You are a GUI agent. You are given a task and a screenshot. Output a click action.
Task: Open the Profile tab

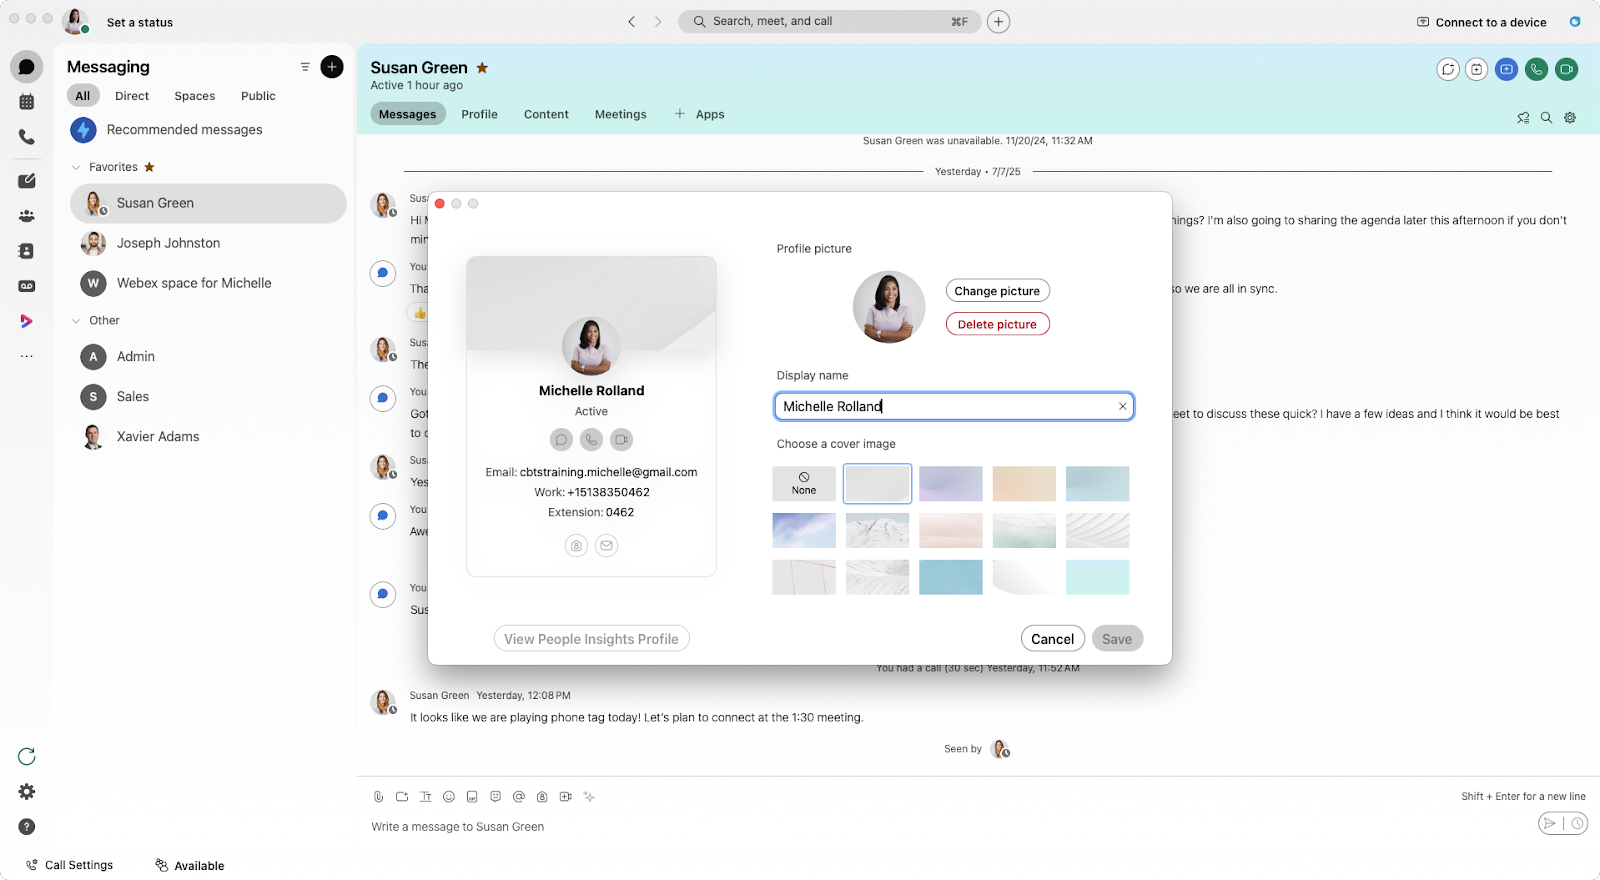(x=480, y=114)
